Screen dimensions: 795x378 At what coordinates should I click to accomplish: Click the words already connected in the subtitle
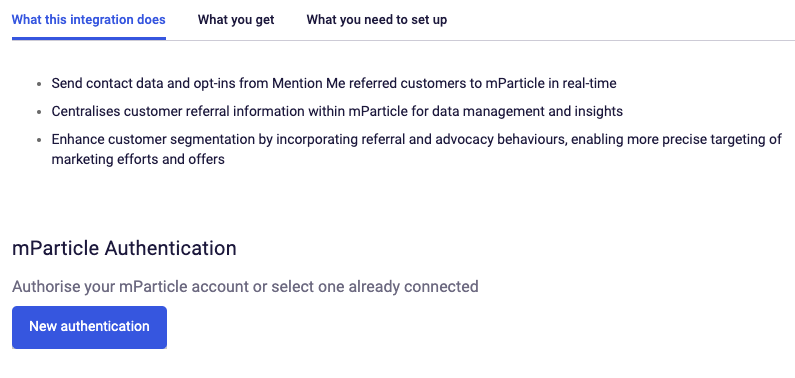[x=413, y=287]
